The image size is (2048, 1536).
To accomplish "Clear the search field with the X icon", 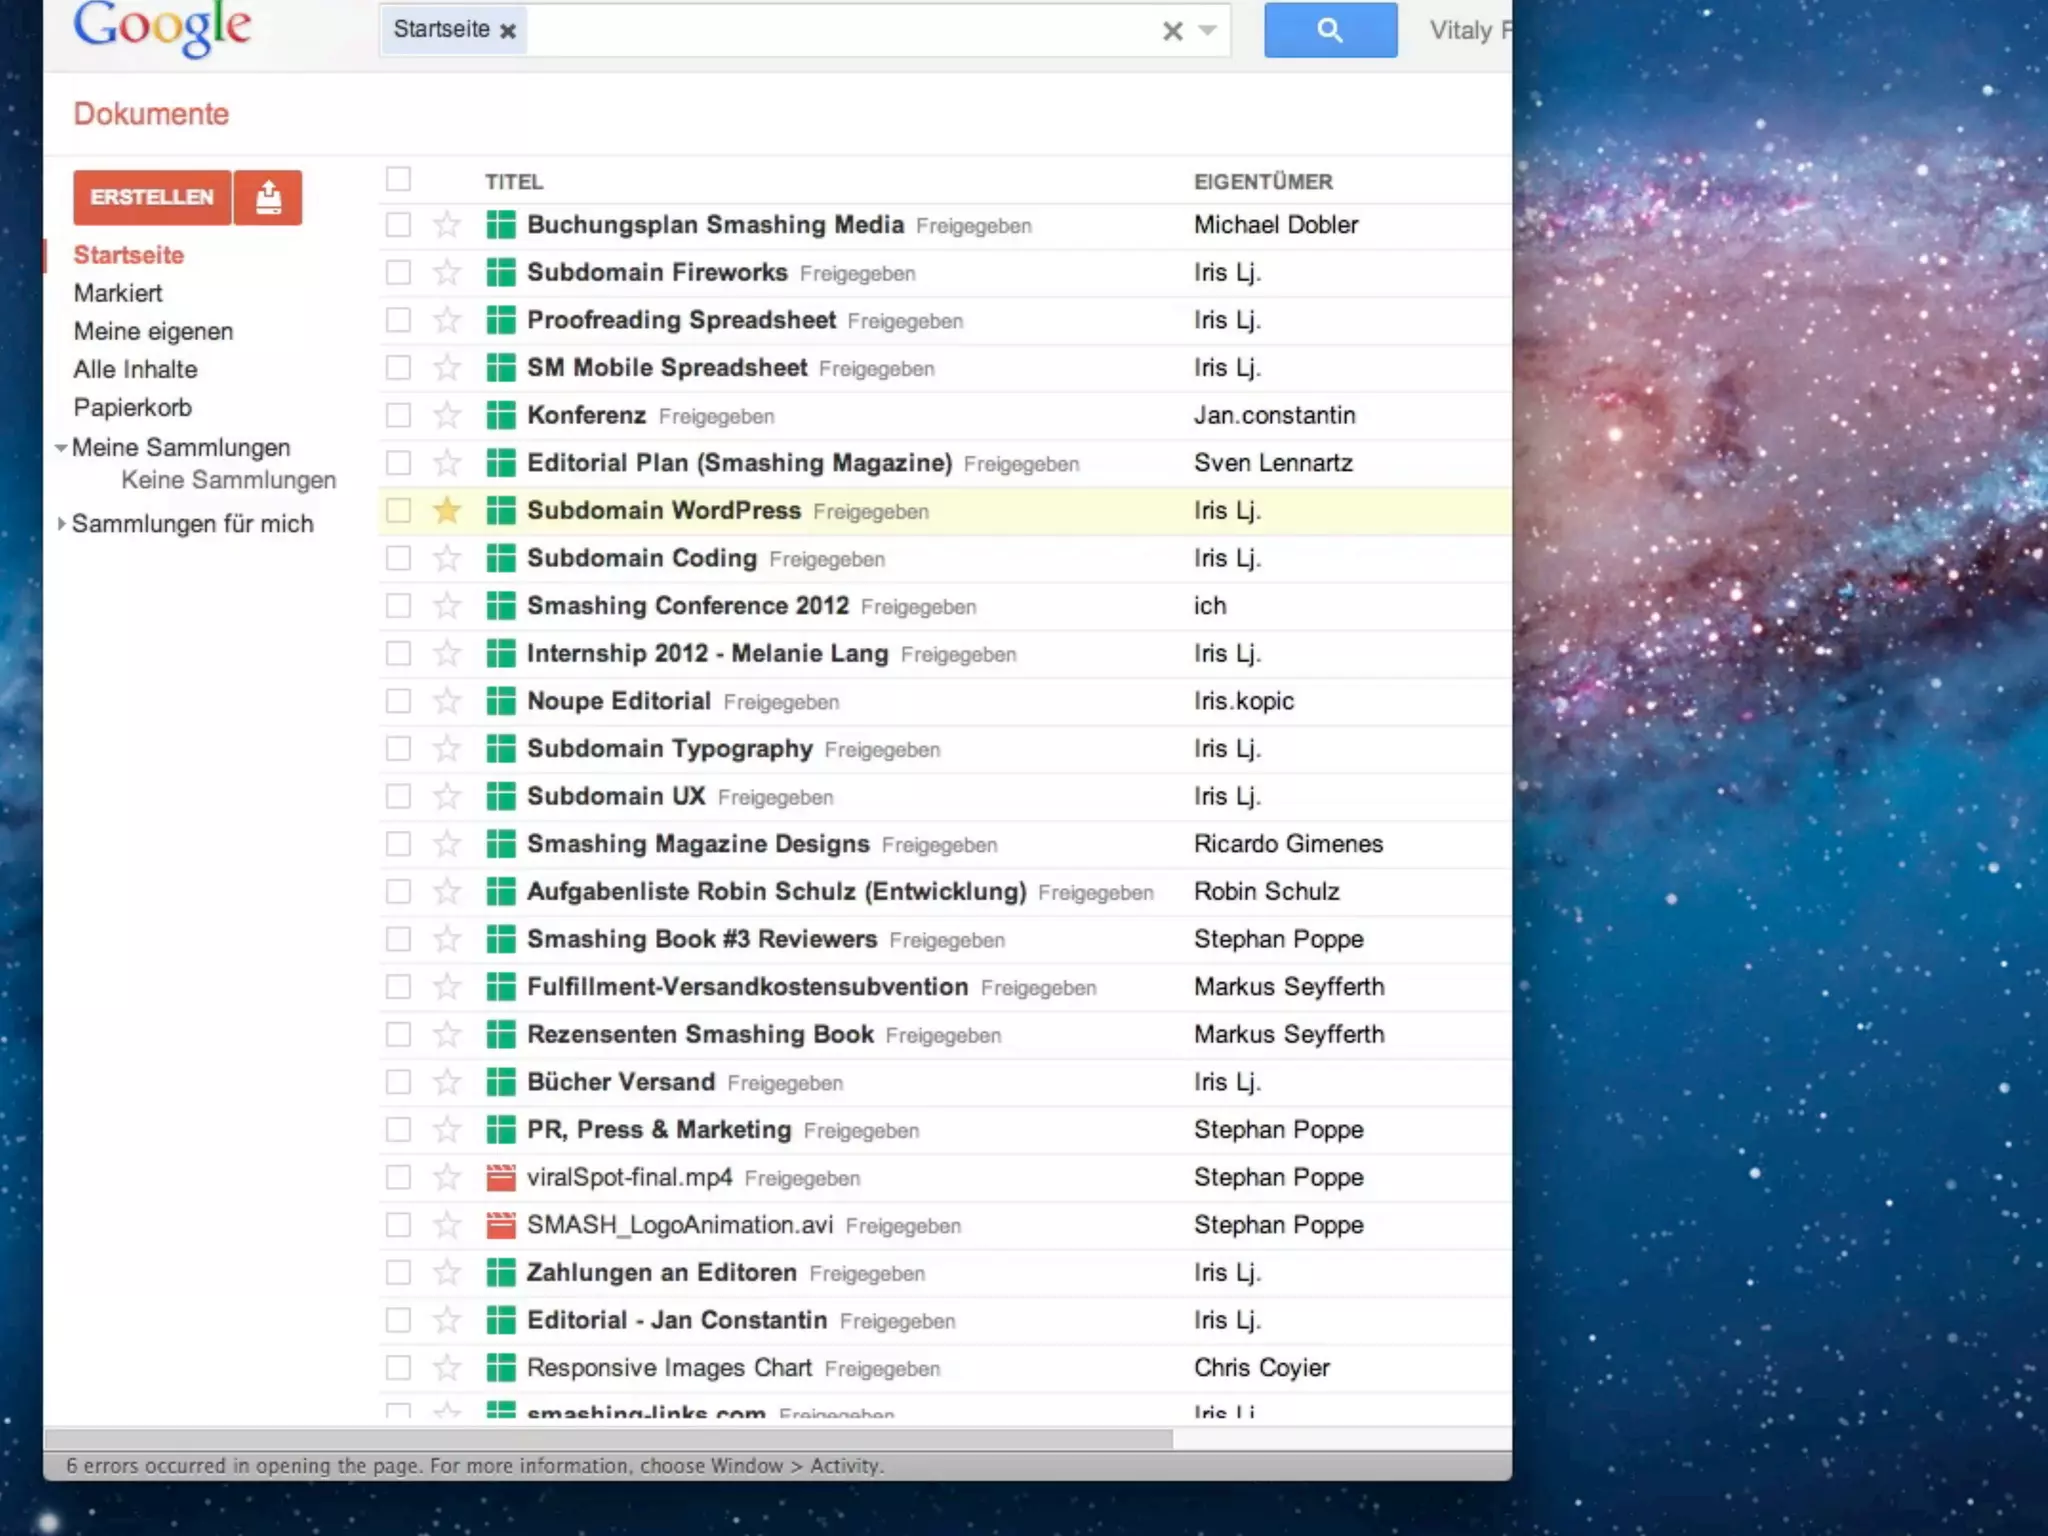I will 1172,31.
